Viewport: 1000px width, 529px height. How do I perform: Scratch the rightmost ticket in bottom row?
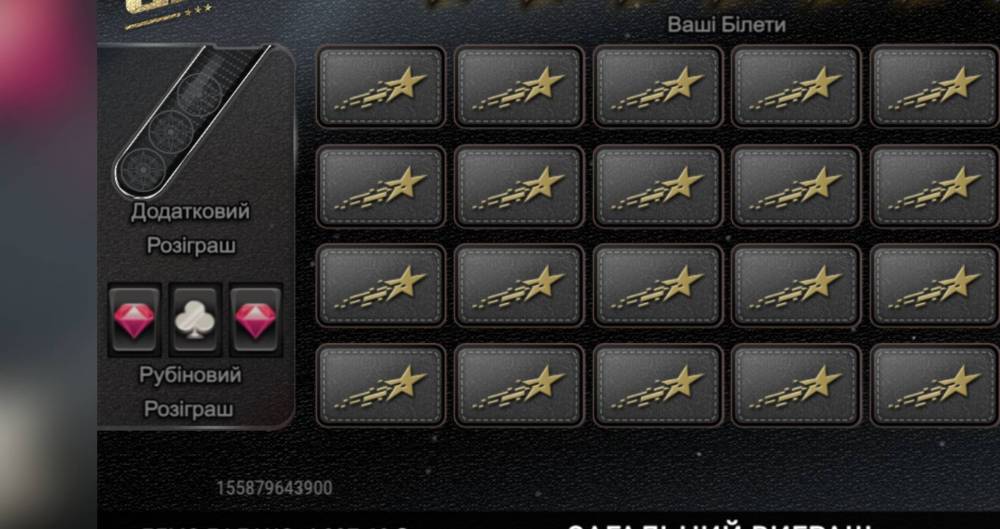(x=935, y=385)
